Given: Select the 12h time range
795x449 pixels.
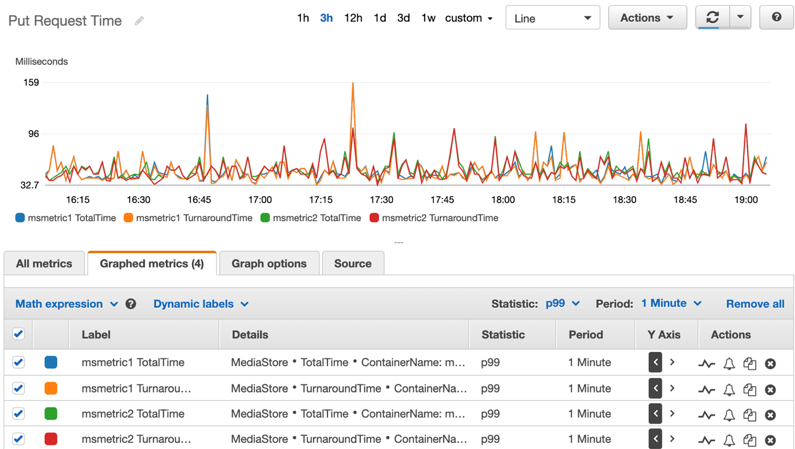Looking at the screenshot, I should (x=353, y=18).
